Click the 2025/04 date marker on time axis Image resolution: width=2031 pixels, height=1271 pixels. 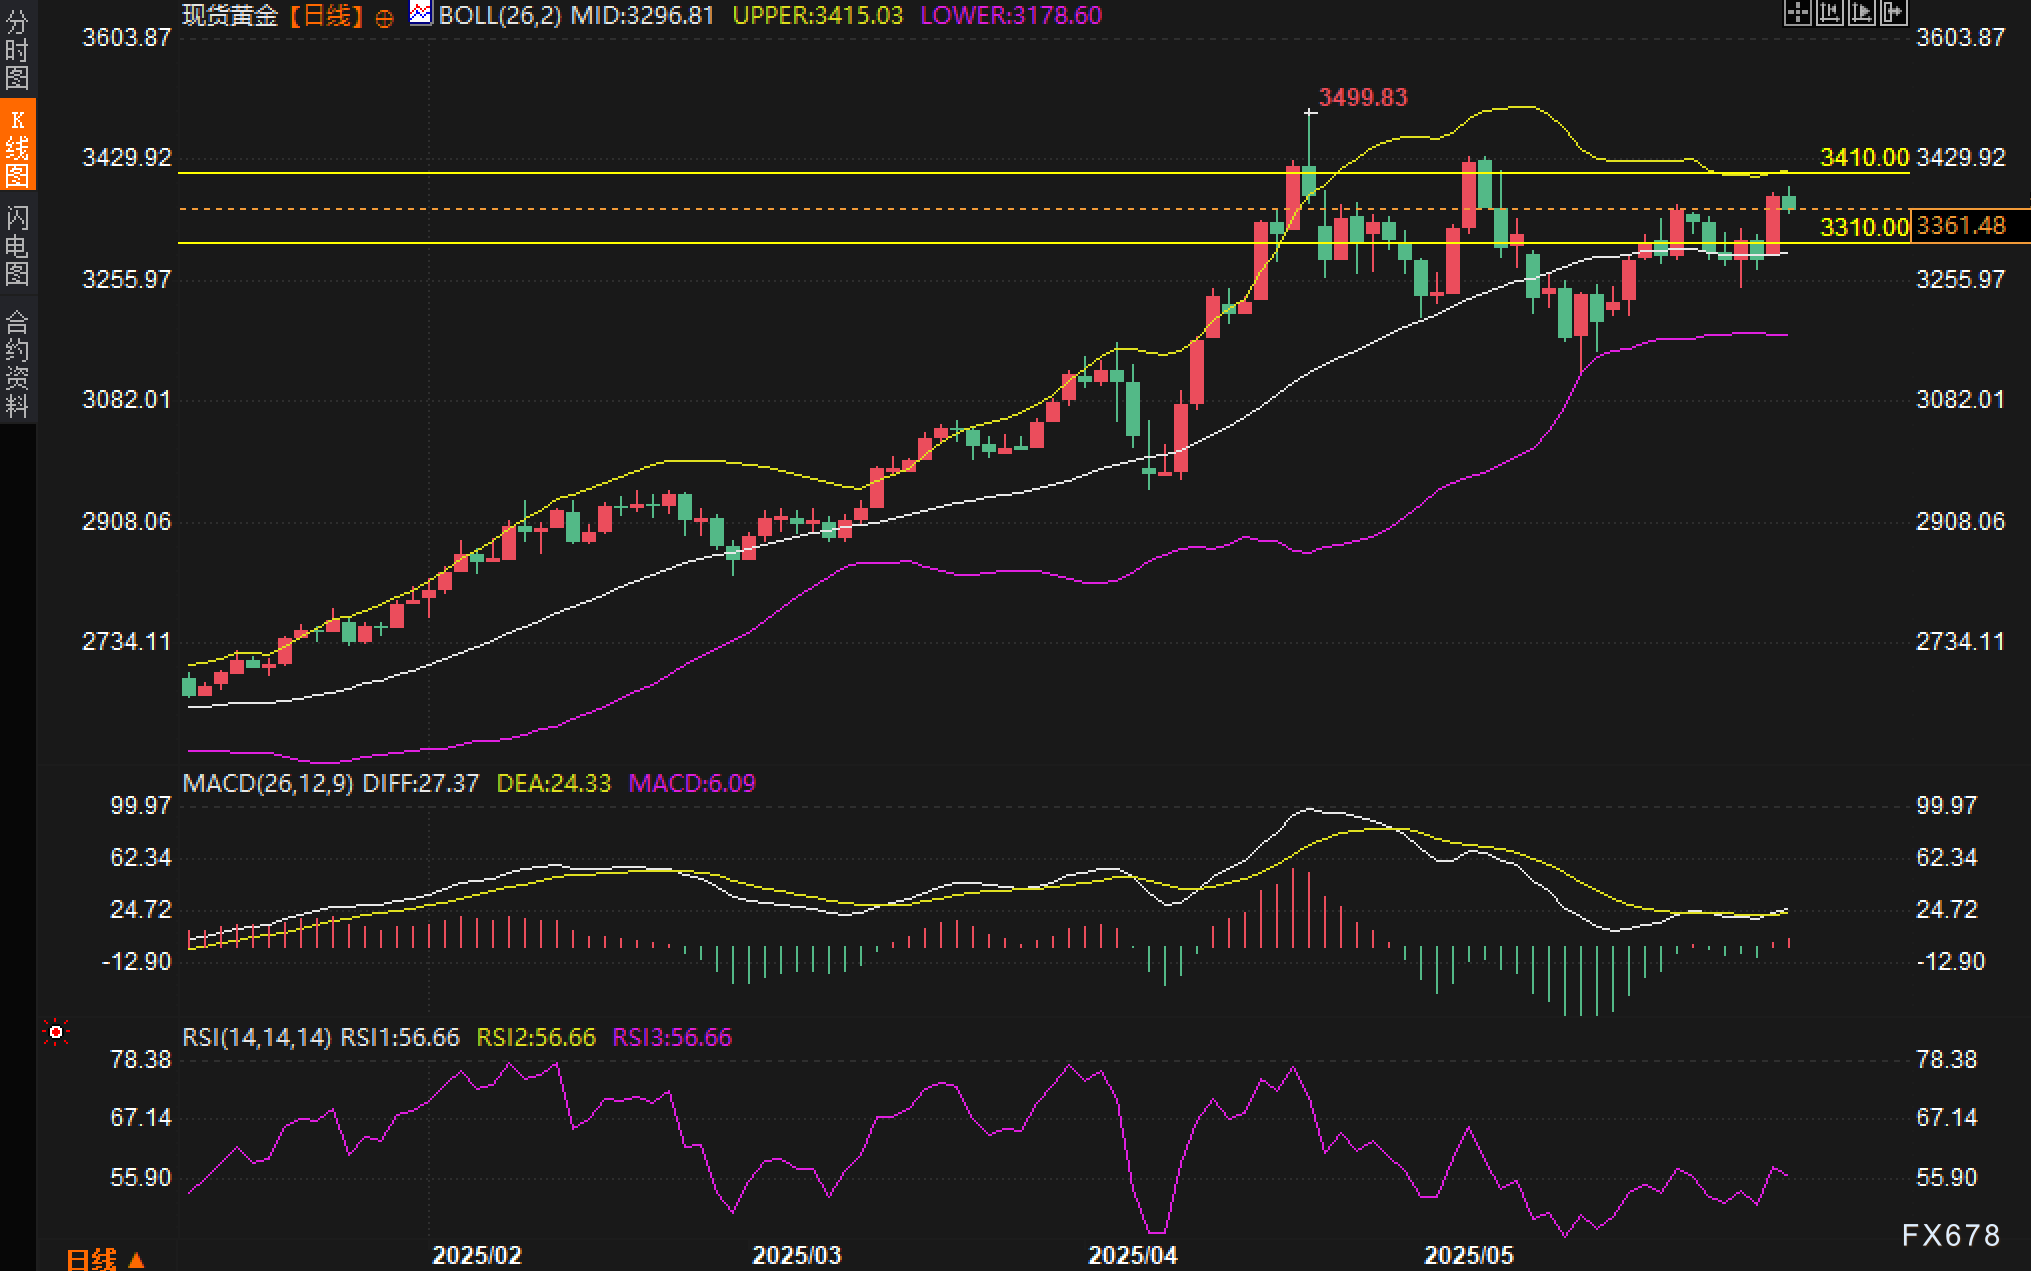point(1132,1255)
